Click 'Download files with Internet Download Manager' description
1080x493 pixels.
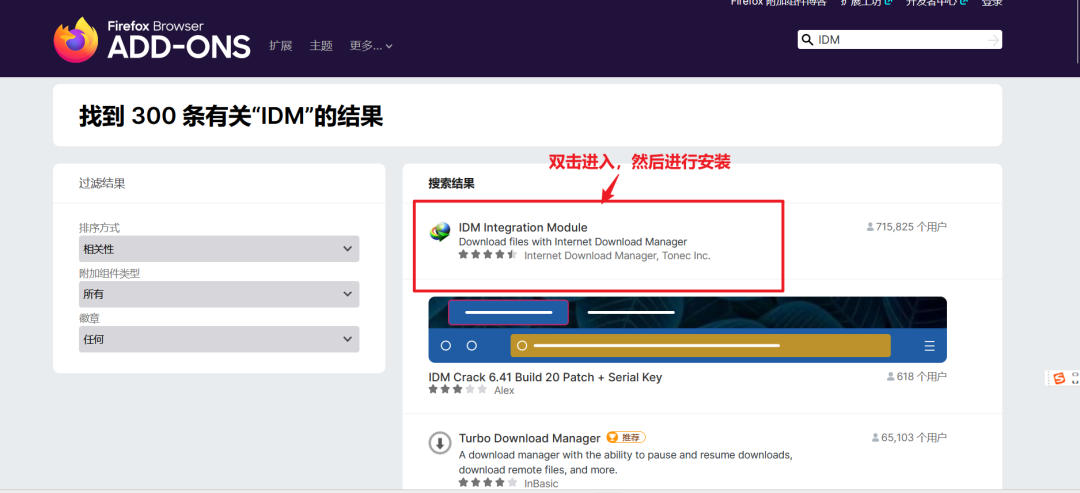coord(573,242)
